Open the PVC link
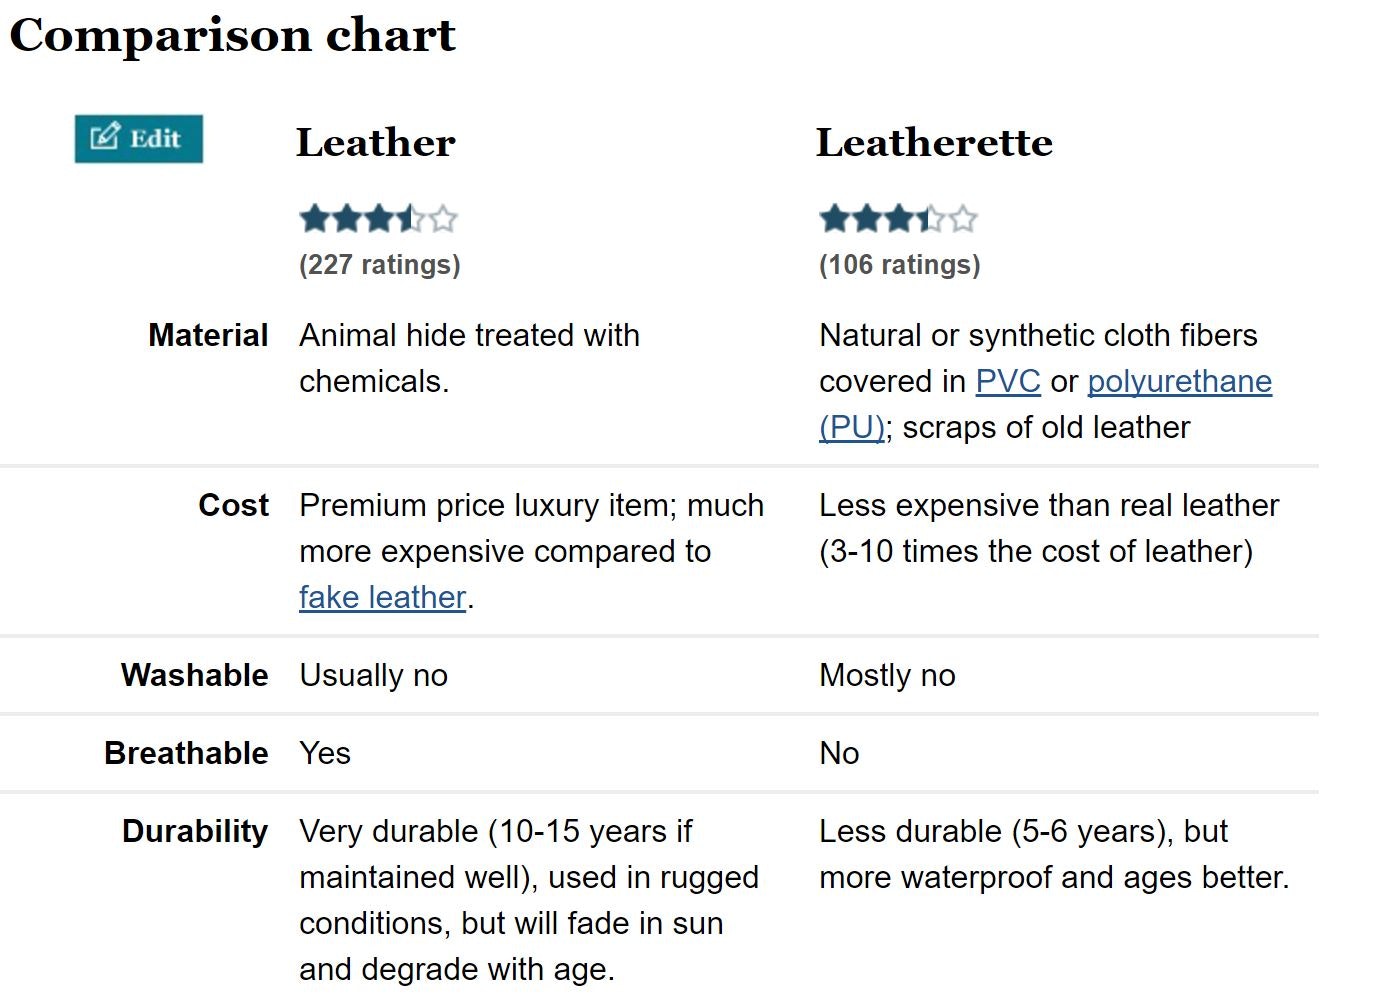 click(1007, 382)
